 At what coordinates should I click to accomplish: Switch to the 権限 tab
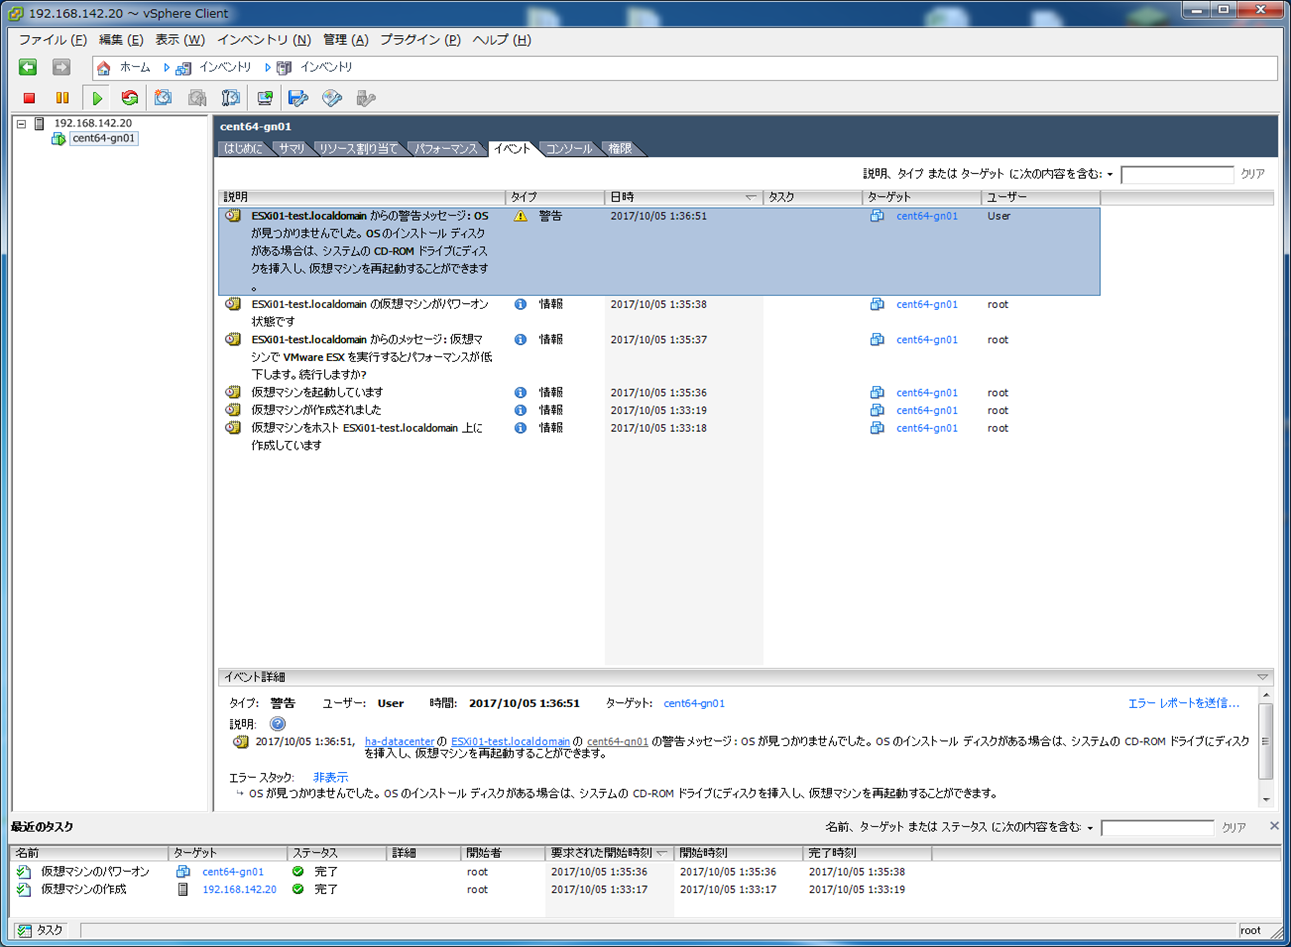620,149
